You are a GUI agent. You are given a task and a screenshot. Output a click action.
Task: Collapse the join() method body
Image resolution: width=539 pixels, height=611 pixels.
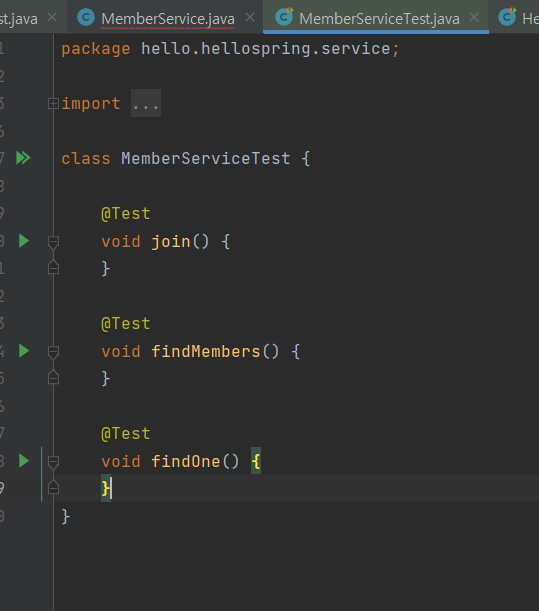pyautogui.click(x=53, y=242)
